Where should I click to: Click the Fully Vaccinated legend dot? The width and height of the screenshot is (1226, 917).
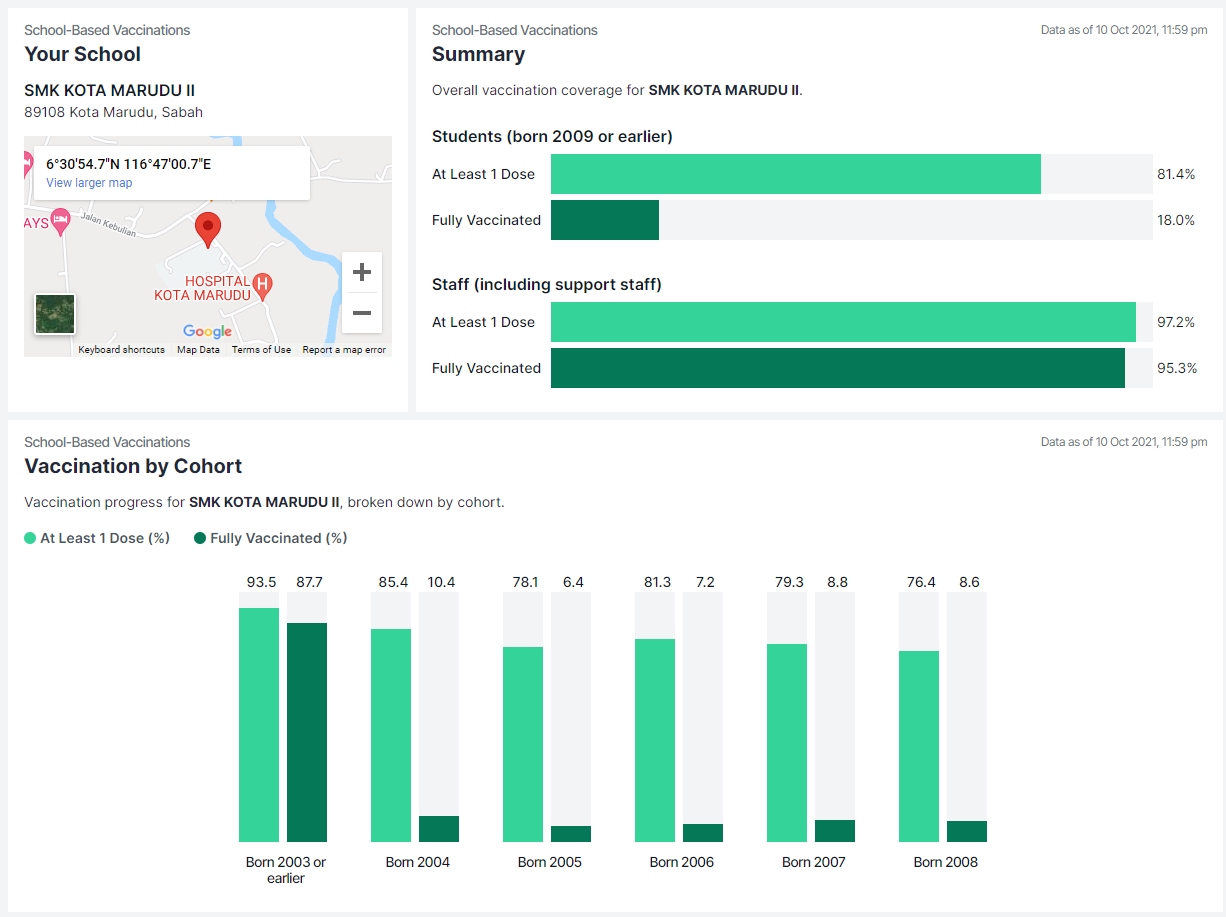[200, 538]
